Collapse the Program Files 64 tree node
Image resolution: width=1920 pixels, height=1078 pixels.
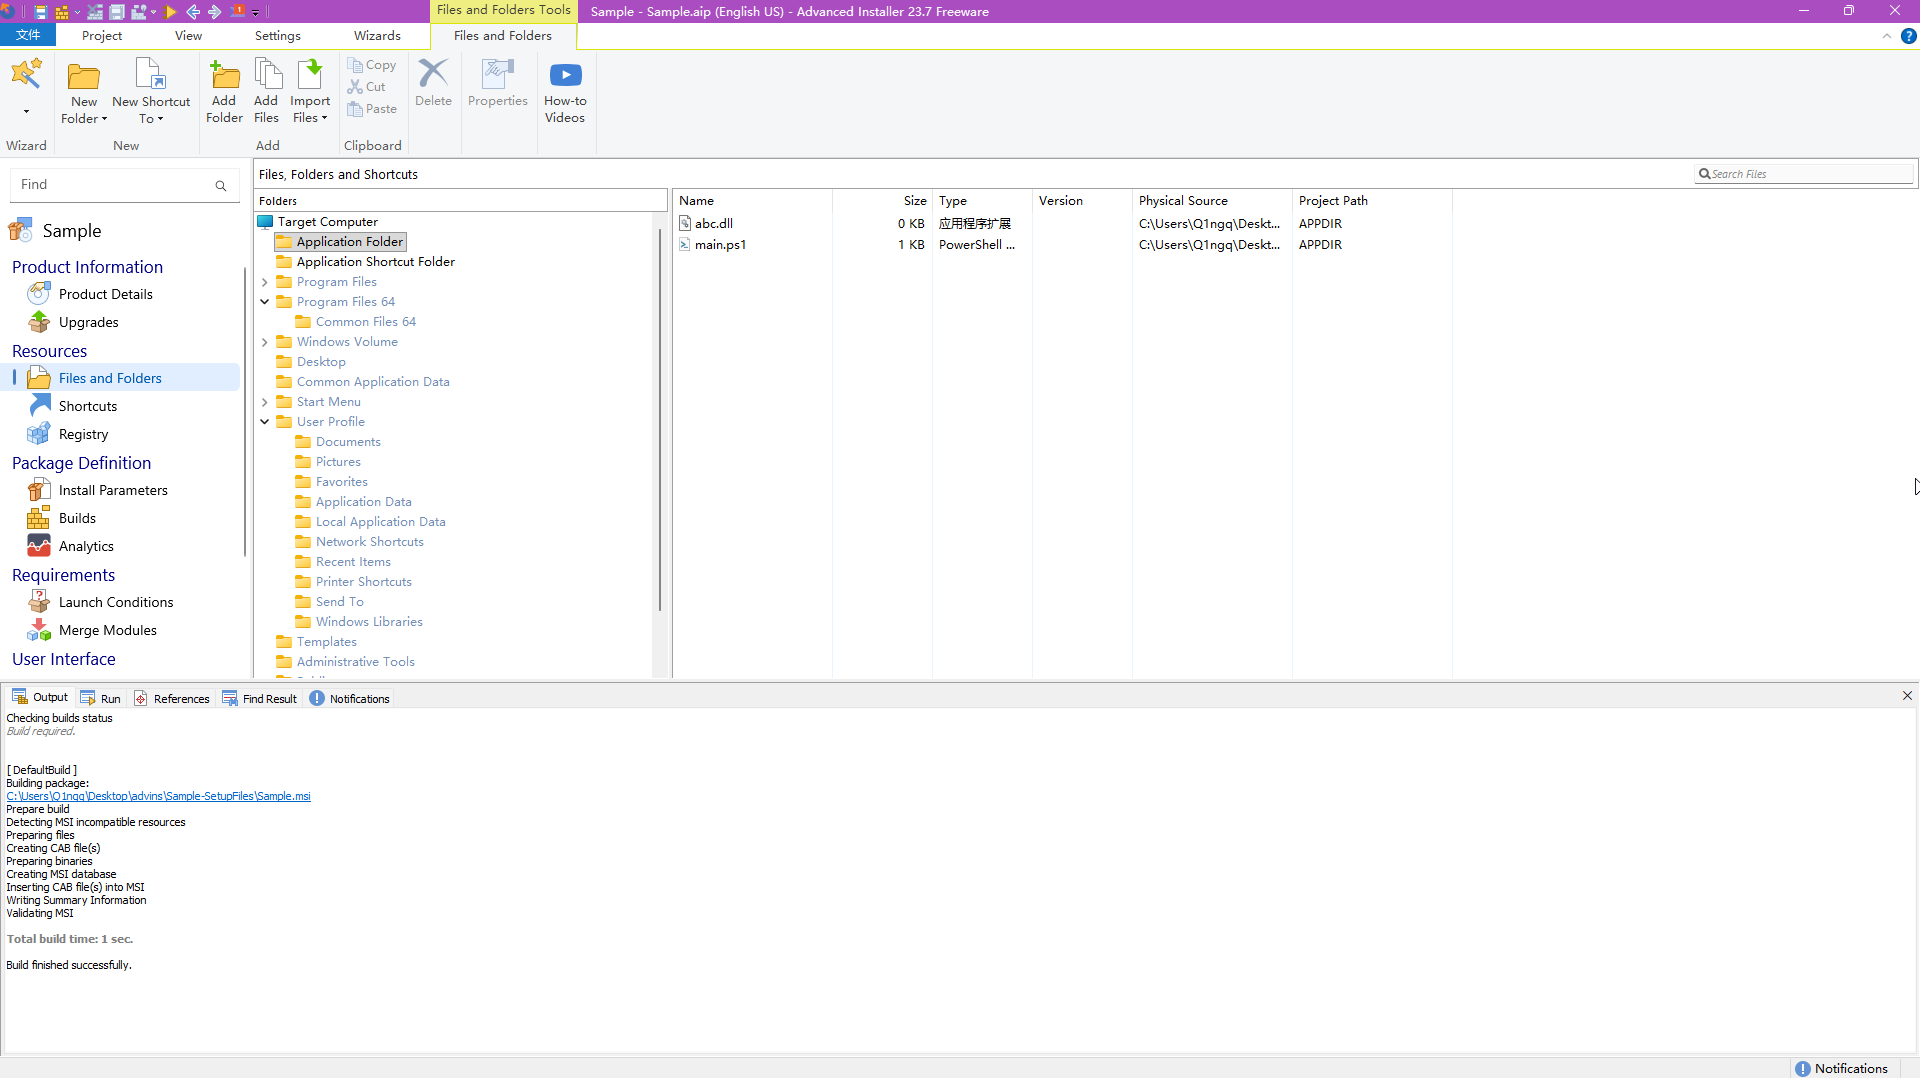265,302
